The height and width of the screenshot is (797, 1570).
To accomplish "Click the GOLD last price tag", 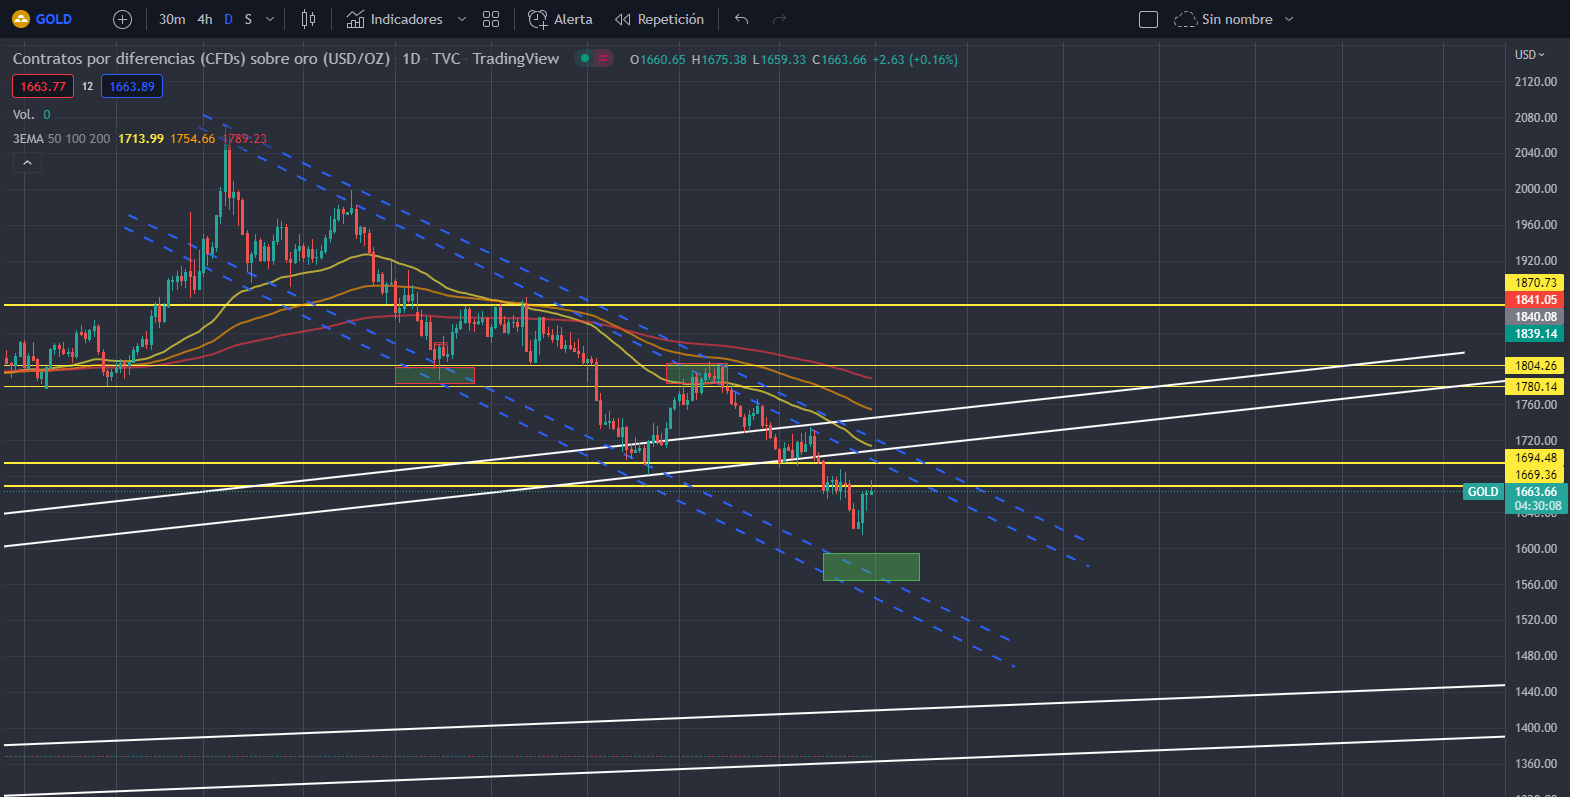I will [x=1483, y=492].
